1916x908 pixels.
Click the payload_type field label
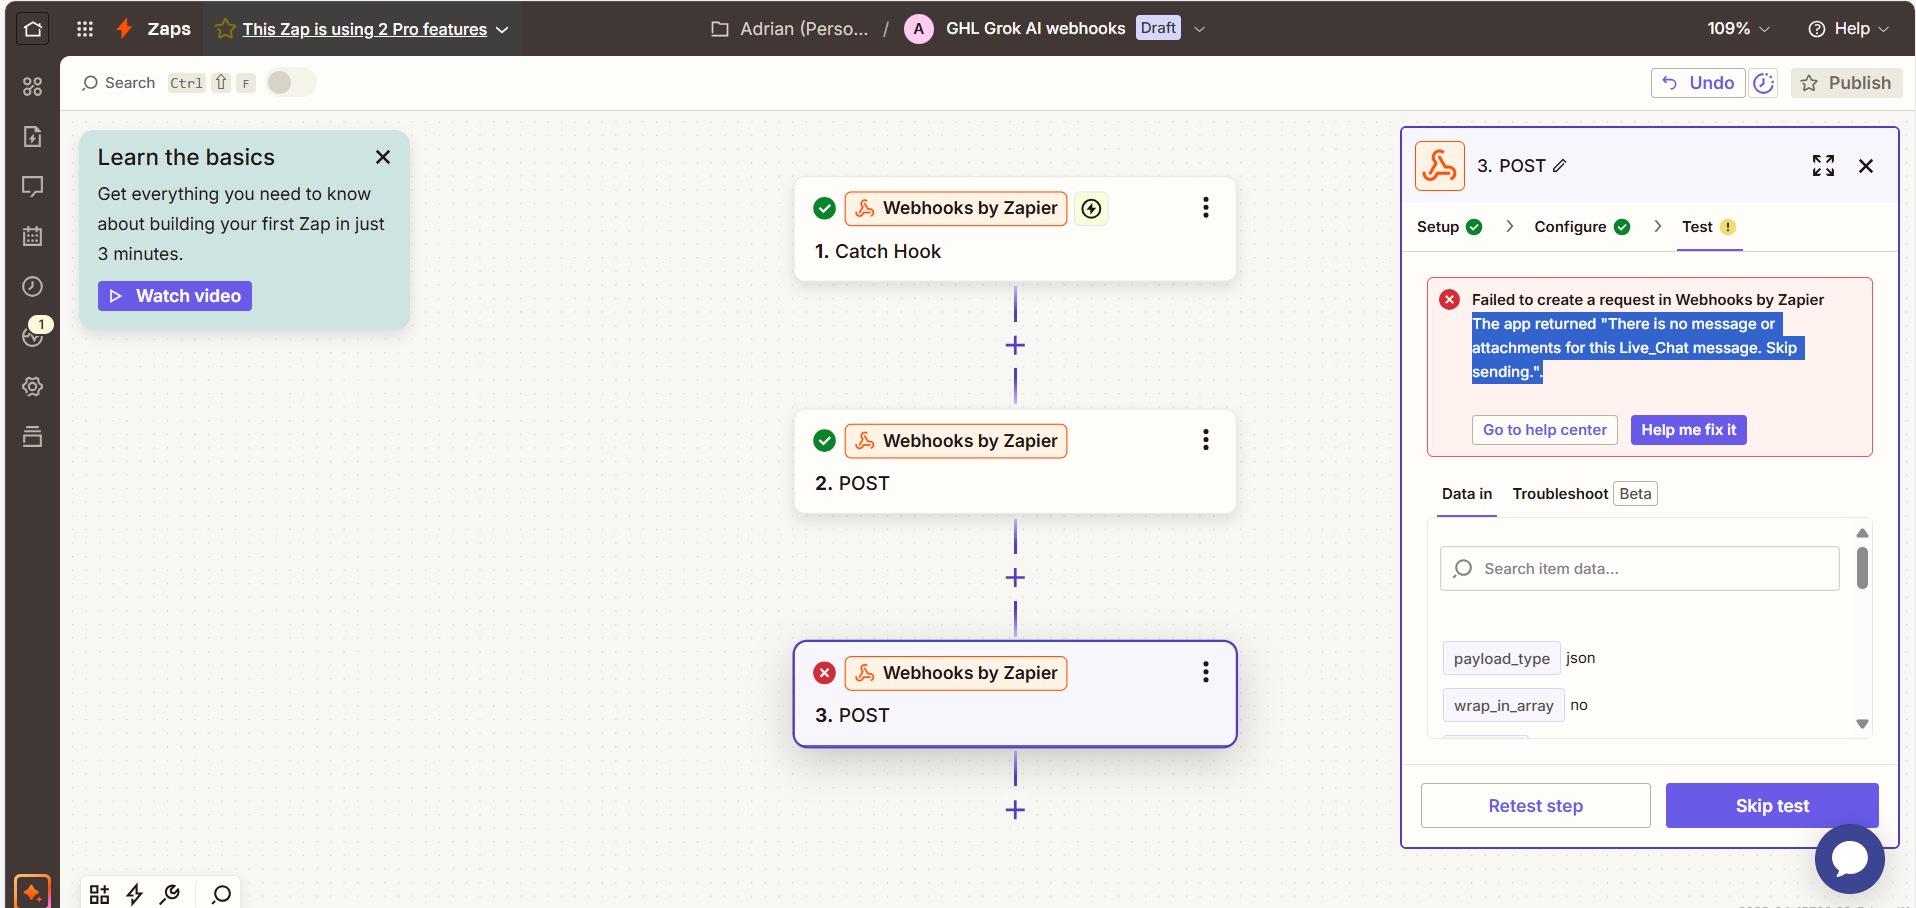[1502, 659]
